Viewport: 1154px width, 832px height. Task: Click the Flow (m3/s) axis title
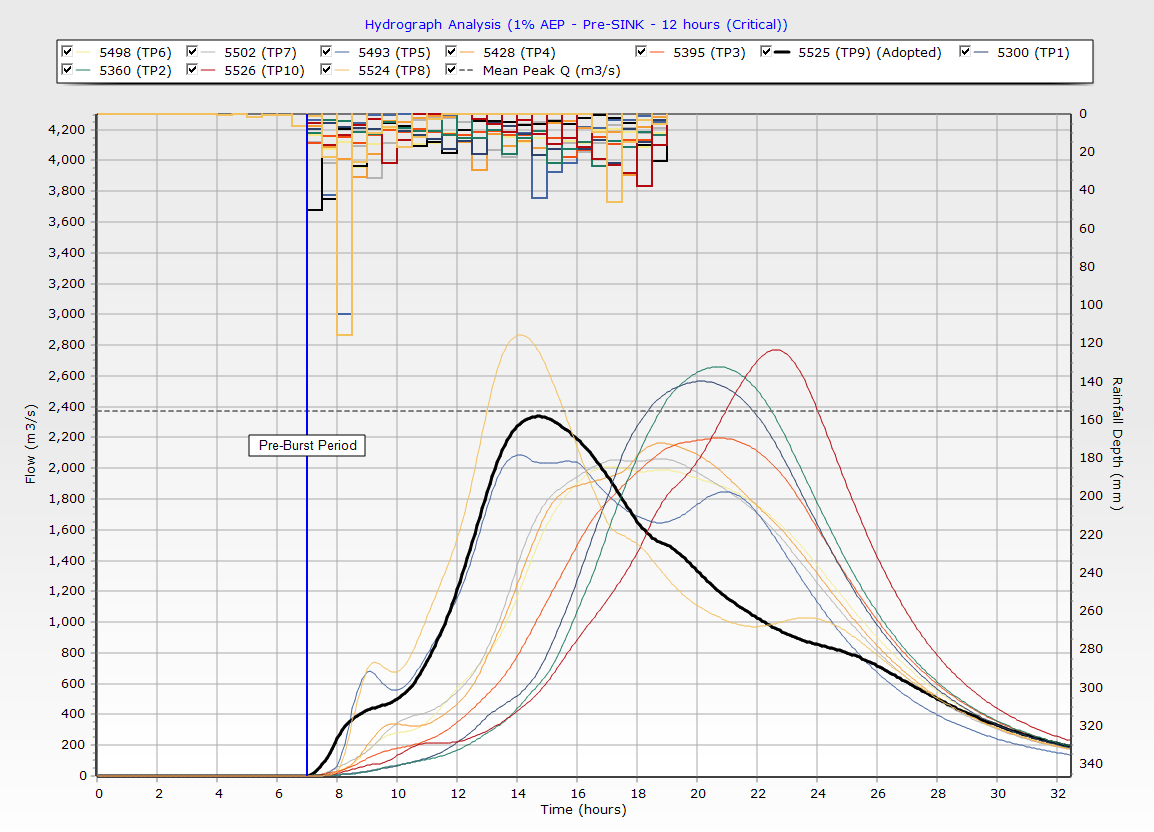click(31, 444)
